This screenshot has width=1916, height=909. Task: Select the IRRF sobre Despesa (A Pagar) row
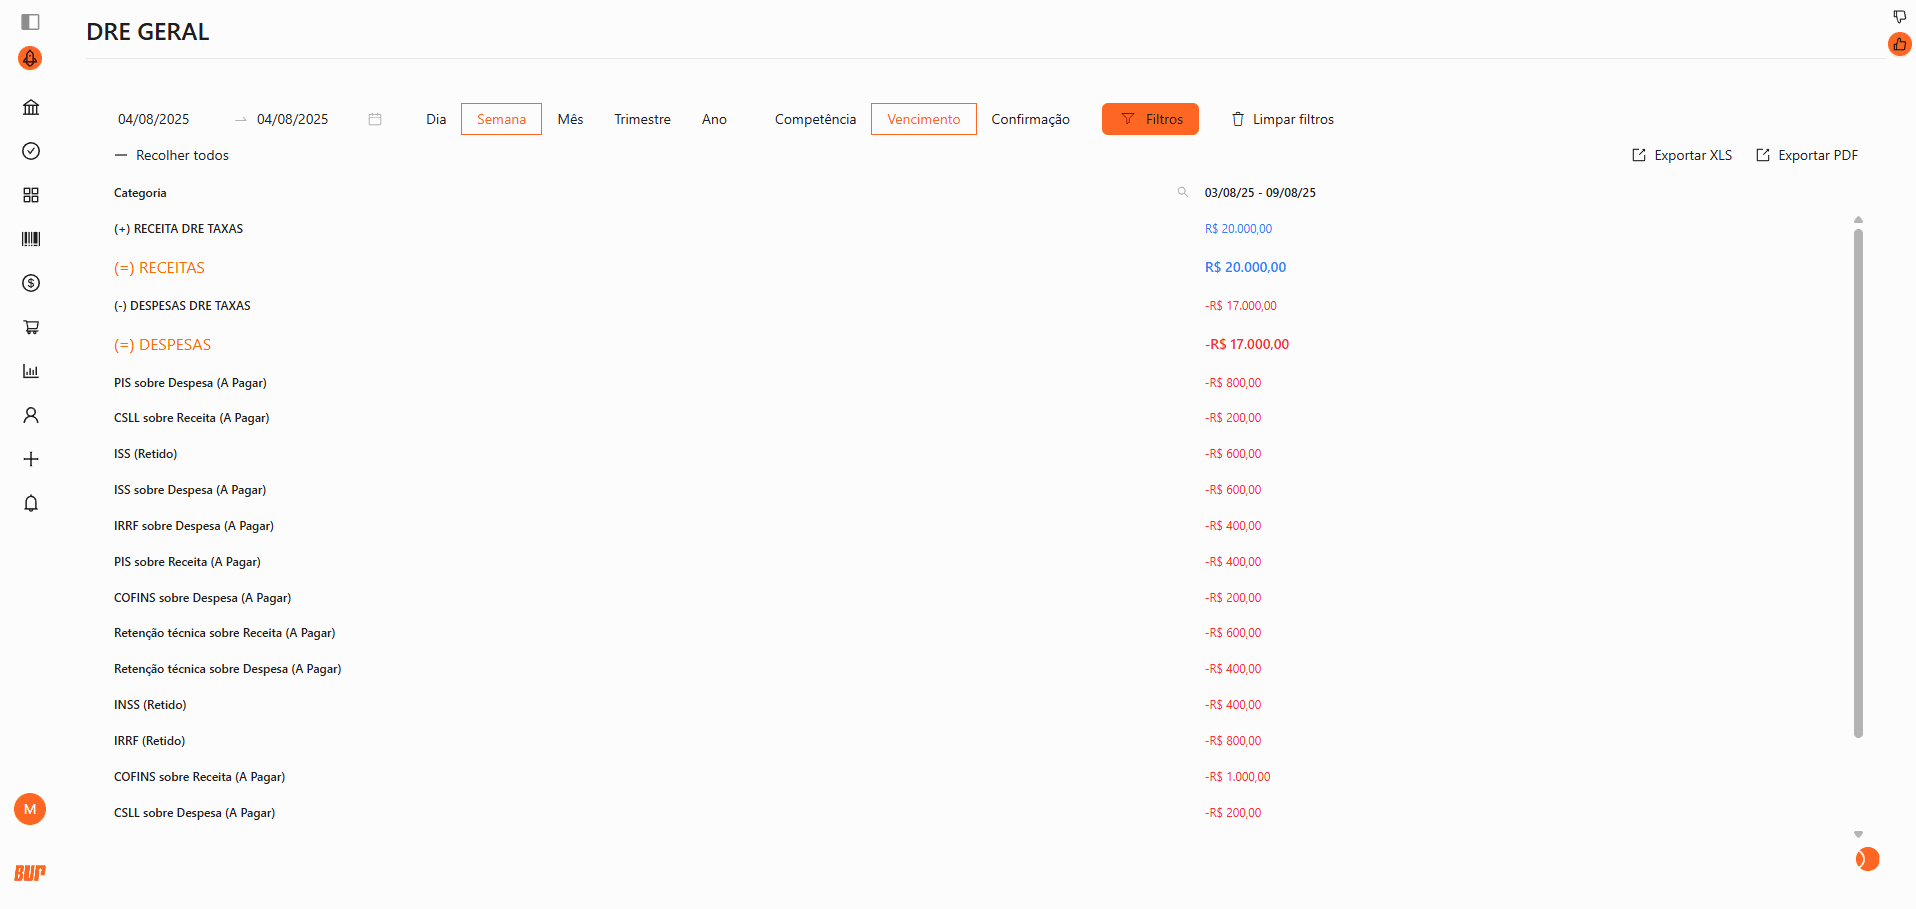pos(983,526)
